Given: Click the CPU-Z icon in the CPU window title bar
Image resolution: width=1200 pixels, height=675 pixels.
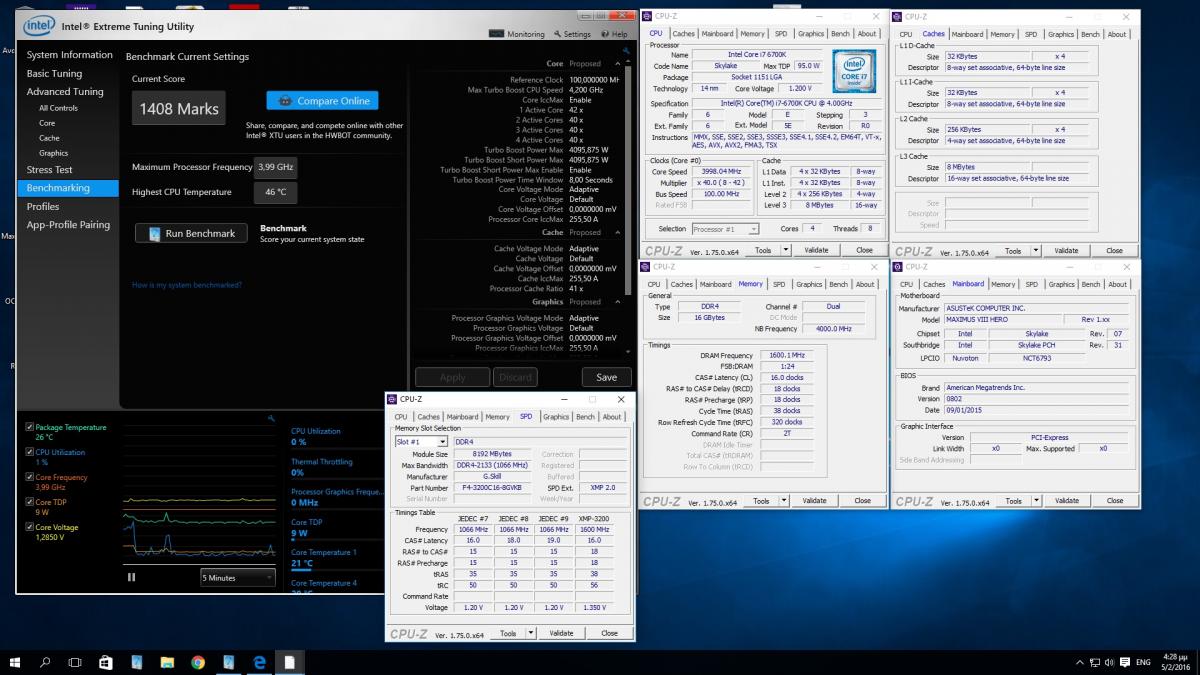Looking at the screenshot, I should pyautogui.click(x=646, y=16).
